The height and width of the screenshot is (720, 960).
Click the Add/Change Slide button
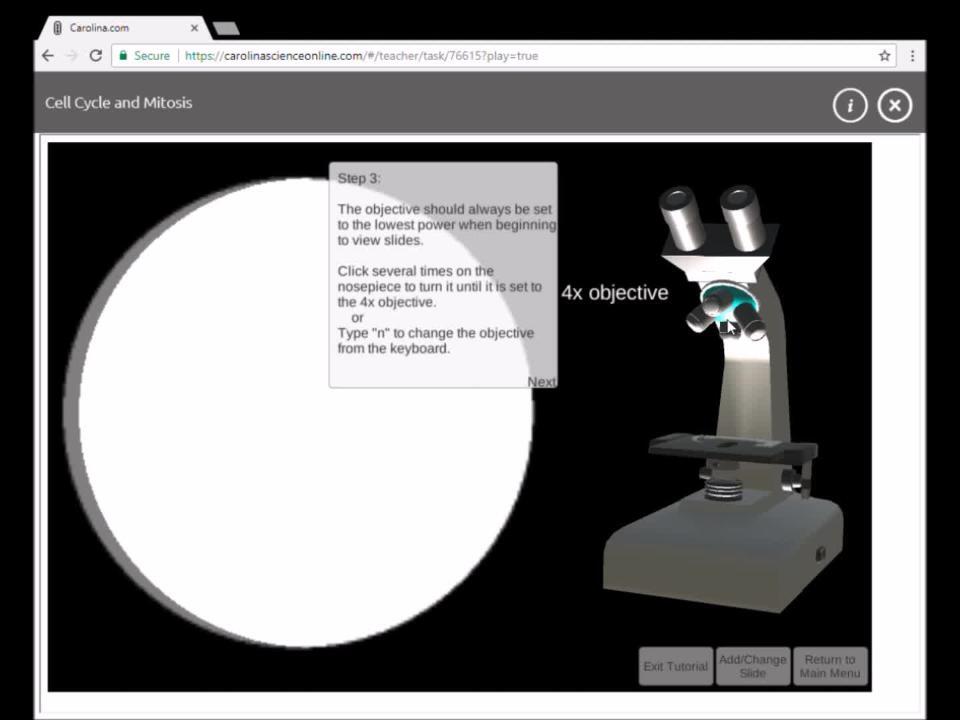tap(752, 666)
